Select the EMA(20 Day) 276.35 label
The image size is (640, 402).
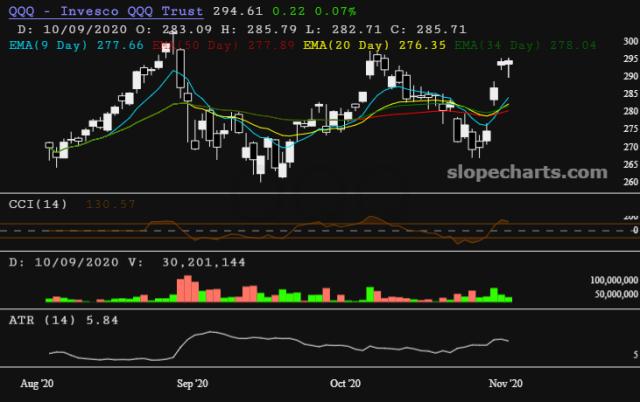coord(374,45)
